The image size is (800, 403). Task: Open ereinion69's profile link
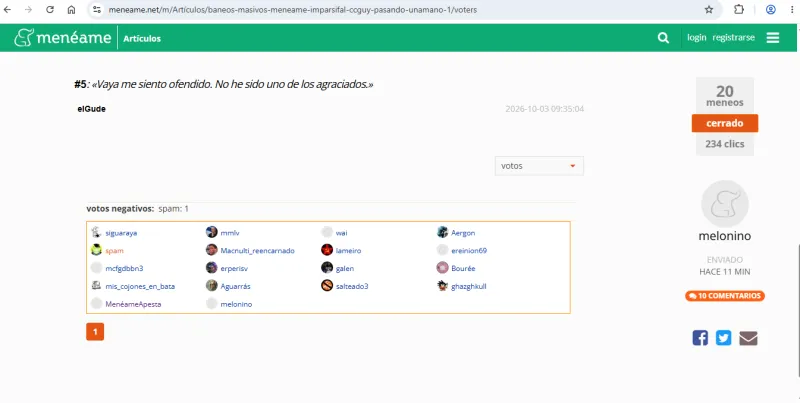pyautogui.click(x=469, y=251)
